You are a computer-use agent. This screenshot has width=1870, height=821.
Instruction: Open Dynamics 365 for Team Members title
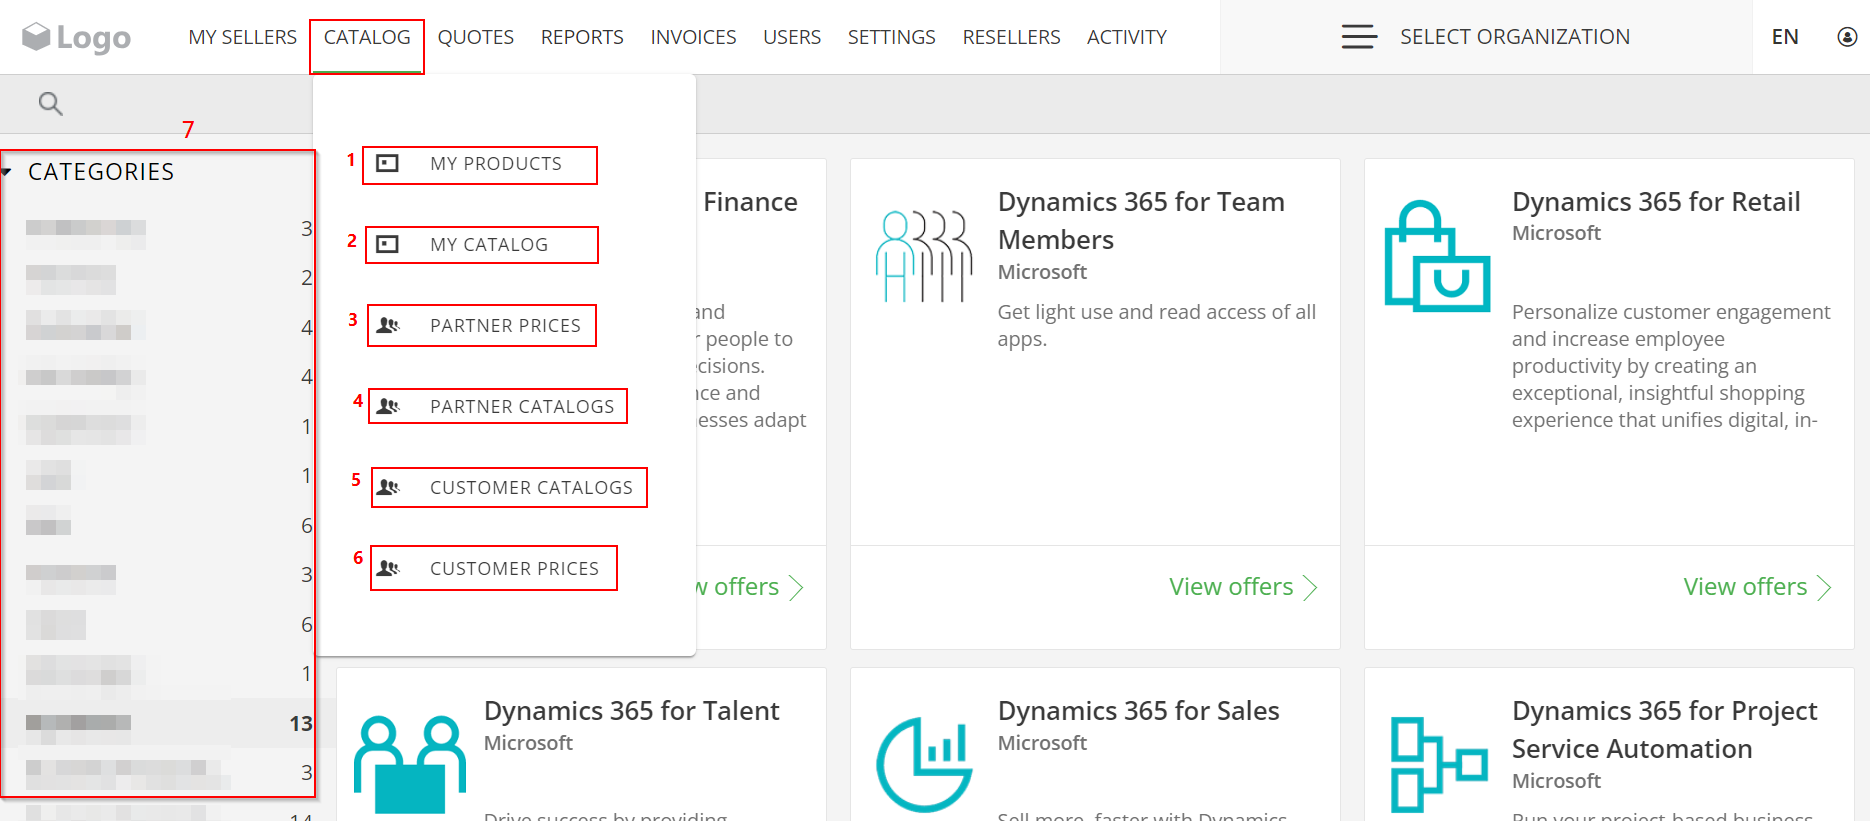coord(1141,221)
